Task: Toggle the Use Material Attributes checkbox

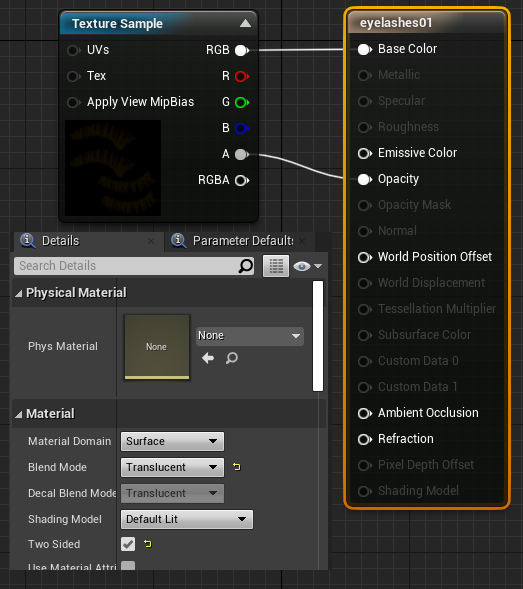Action: point(128,565)
